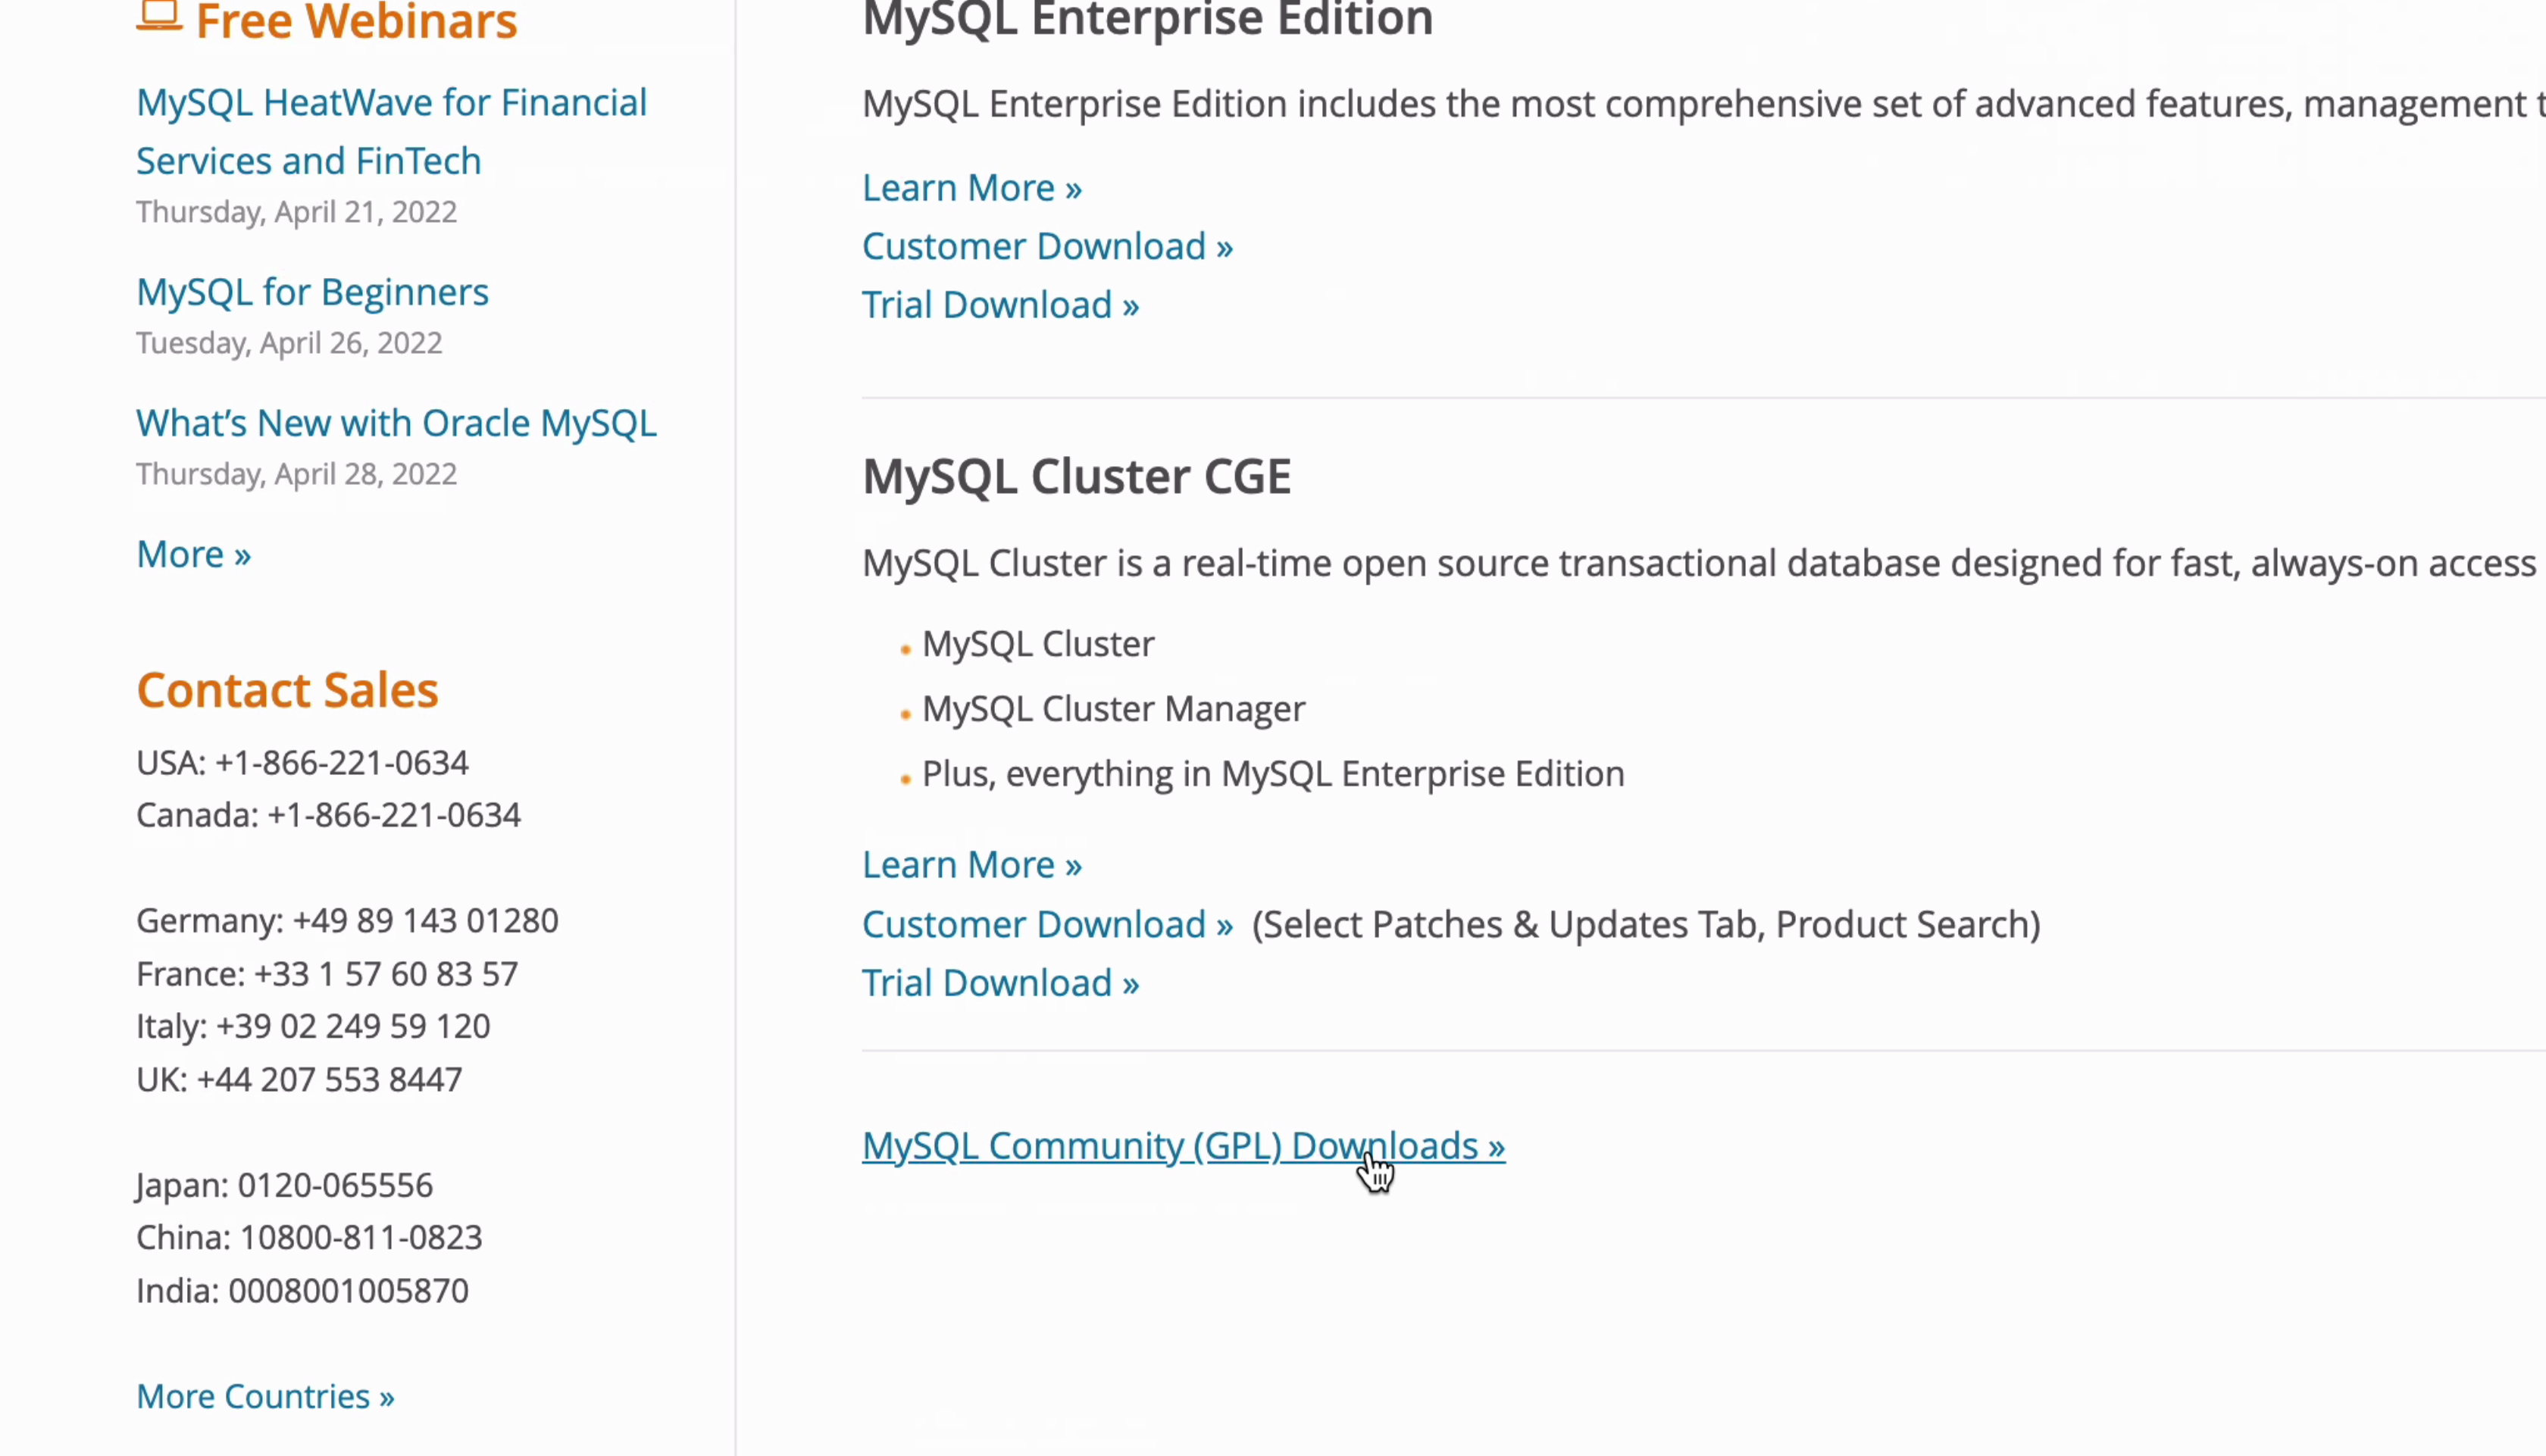2546x1456 pixels.
Task: Open the MySQL for Beginners webinar
Action: 312,292
